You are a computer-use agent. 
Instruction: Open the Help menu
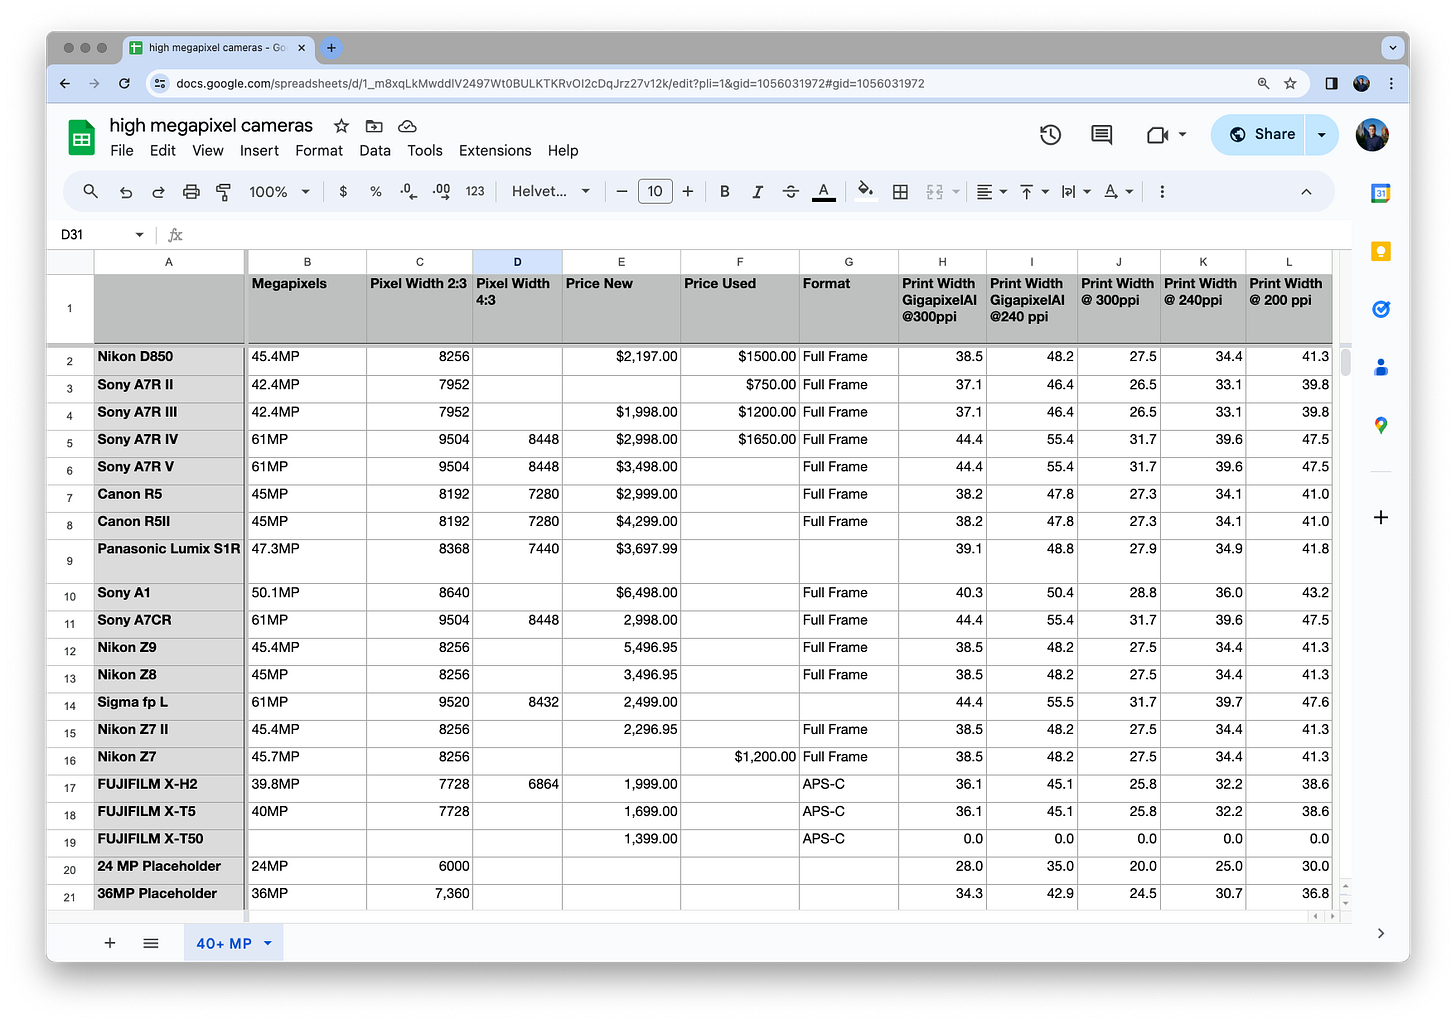click(x=563, y=150)
